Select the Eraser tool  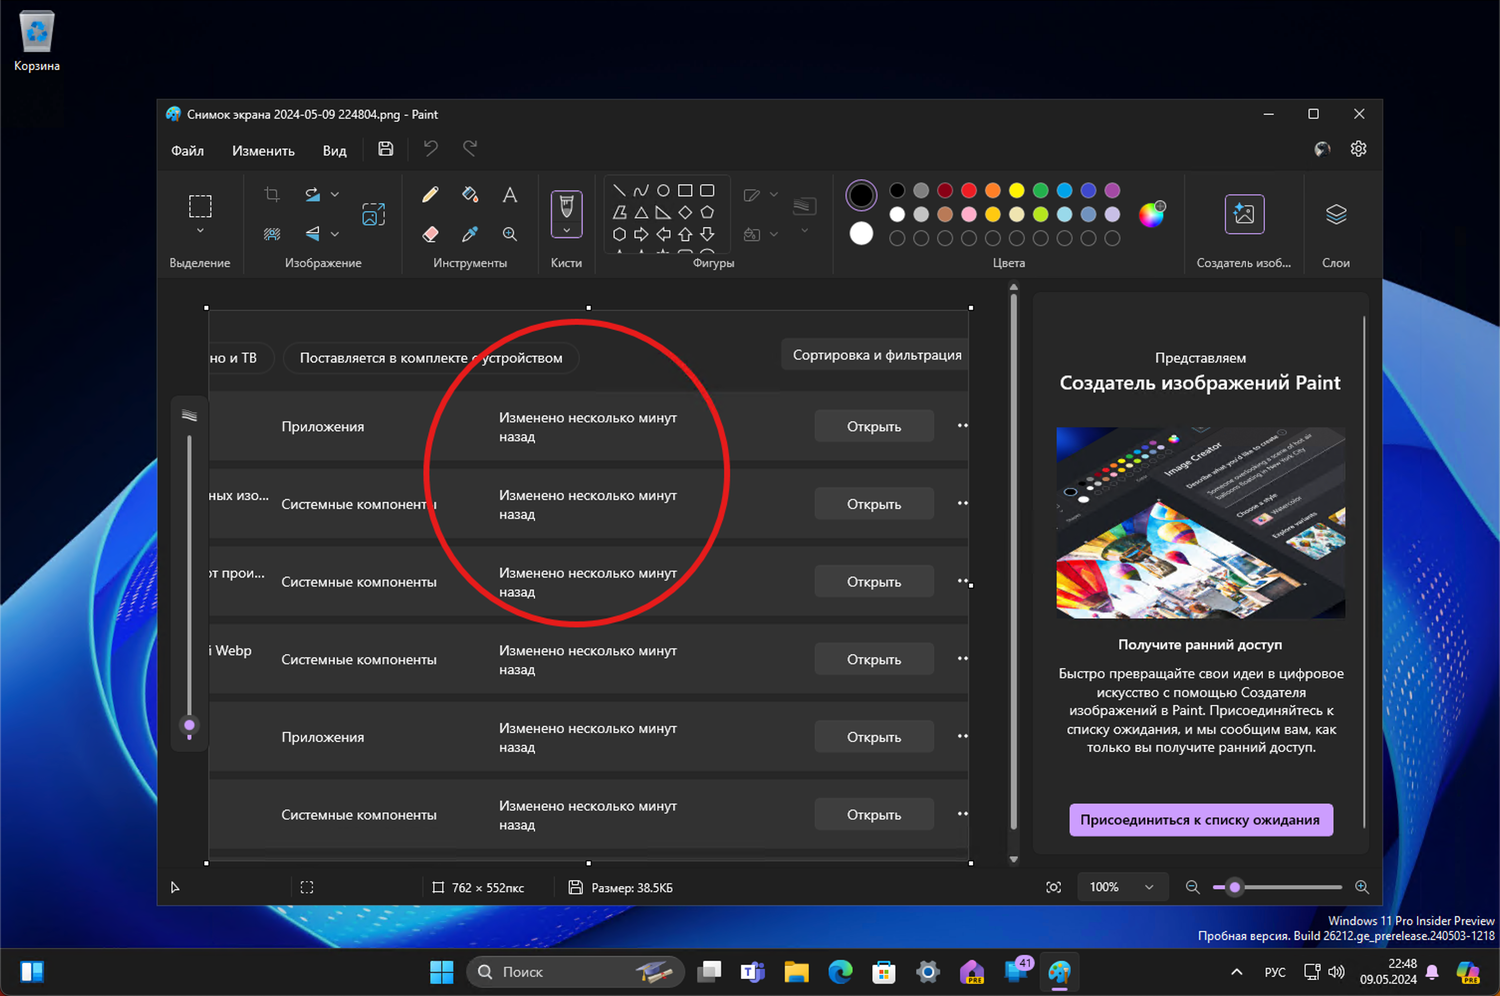(430, 234)
